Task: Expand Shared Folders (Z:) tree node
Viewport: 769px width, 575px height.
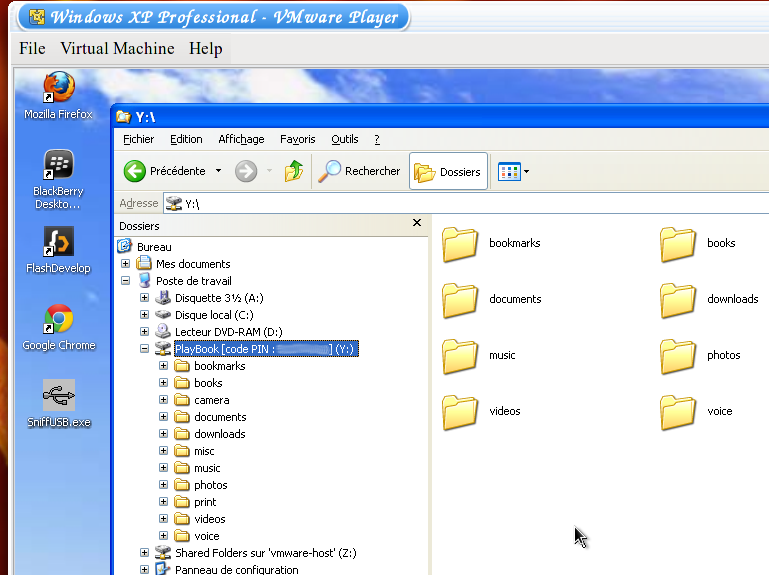Action: (x=144, y=553)
